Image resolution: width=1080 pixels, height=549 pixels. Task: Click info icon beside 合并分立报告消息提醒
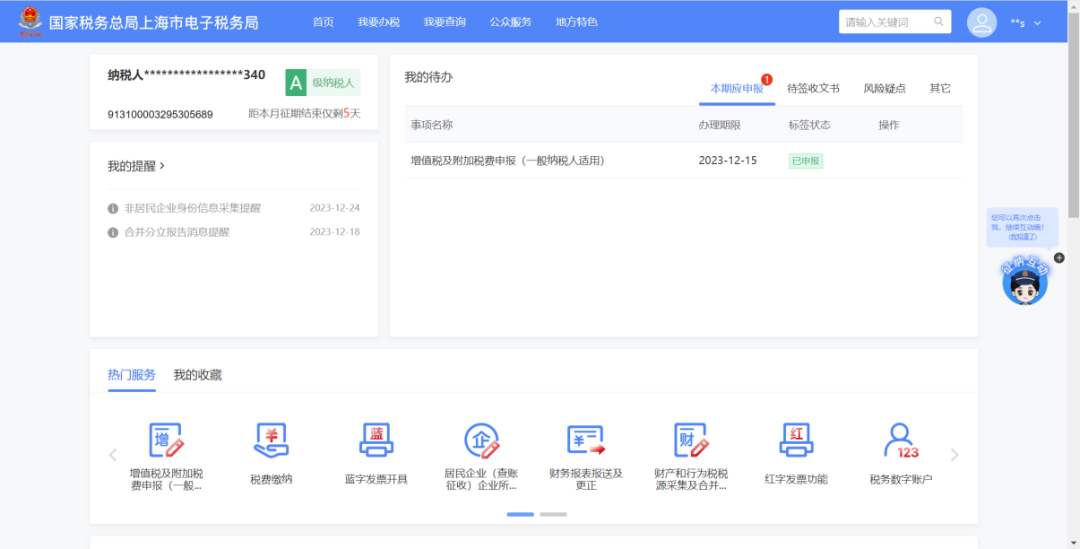point(113,233)
